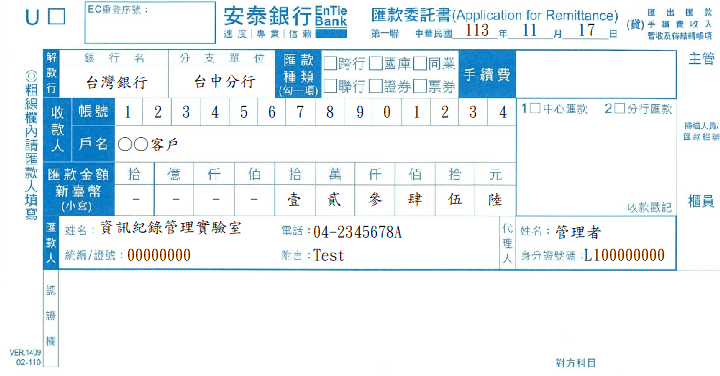Click the 億 column header
Viewport: 720px width, 376px height.
tap(174, 174)
